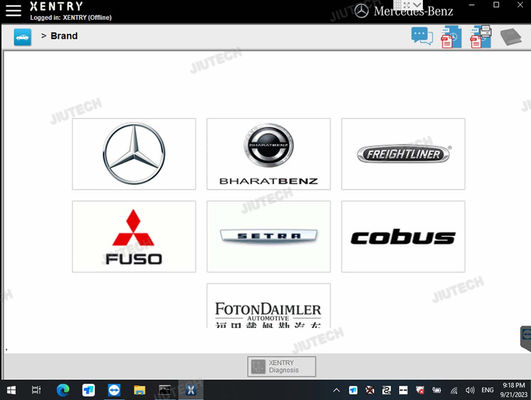Click the XENTRY app taskbar icon

coord(191,390)
